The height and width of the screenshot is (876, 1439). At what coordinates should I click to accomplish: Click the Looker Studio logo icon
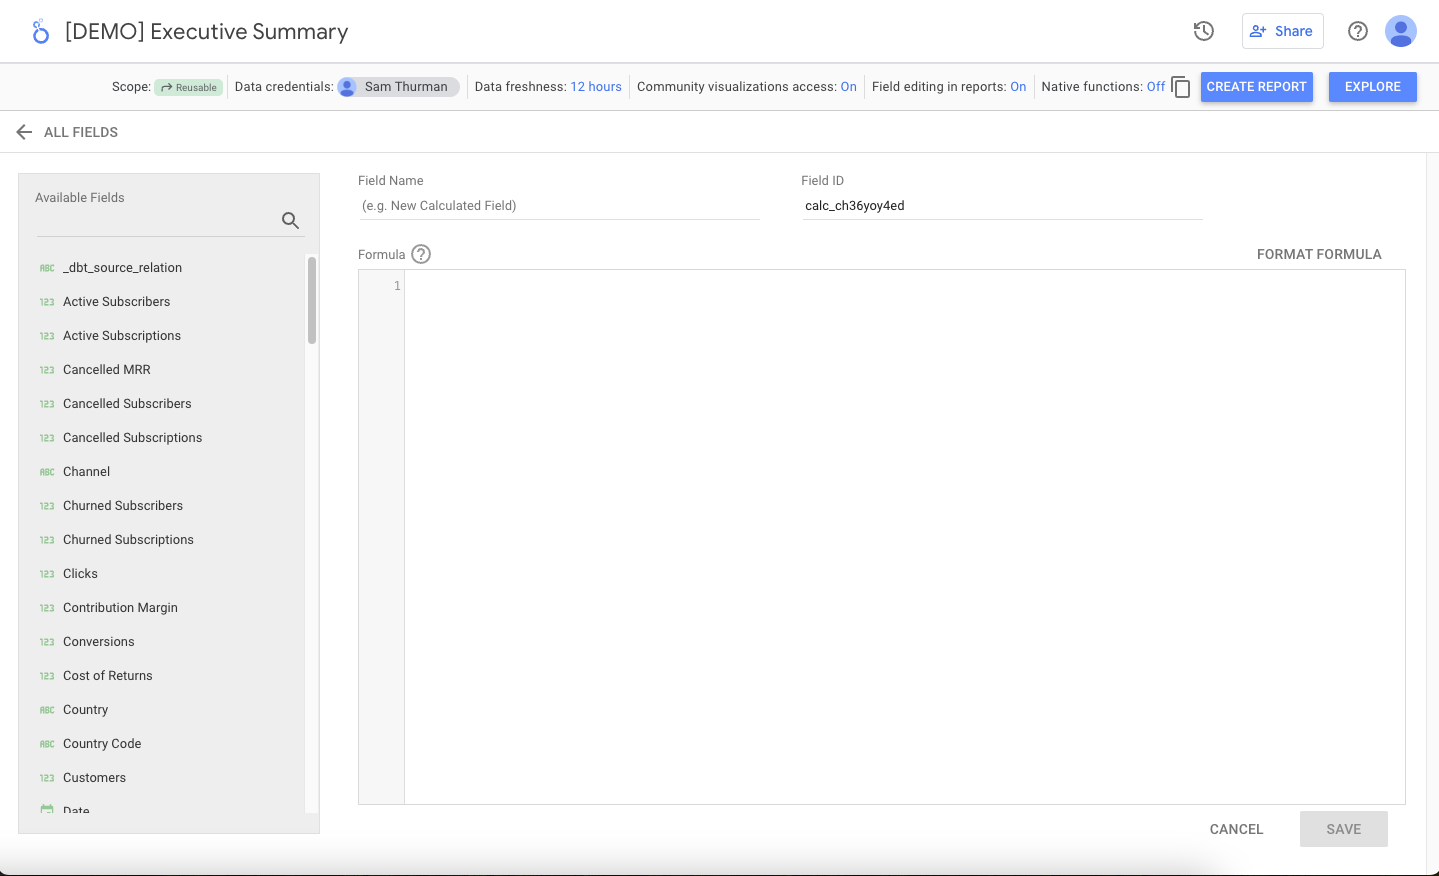40,32
